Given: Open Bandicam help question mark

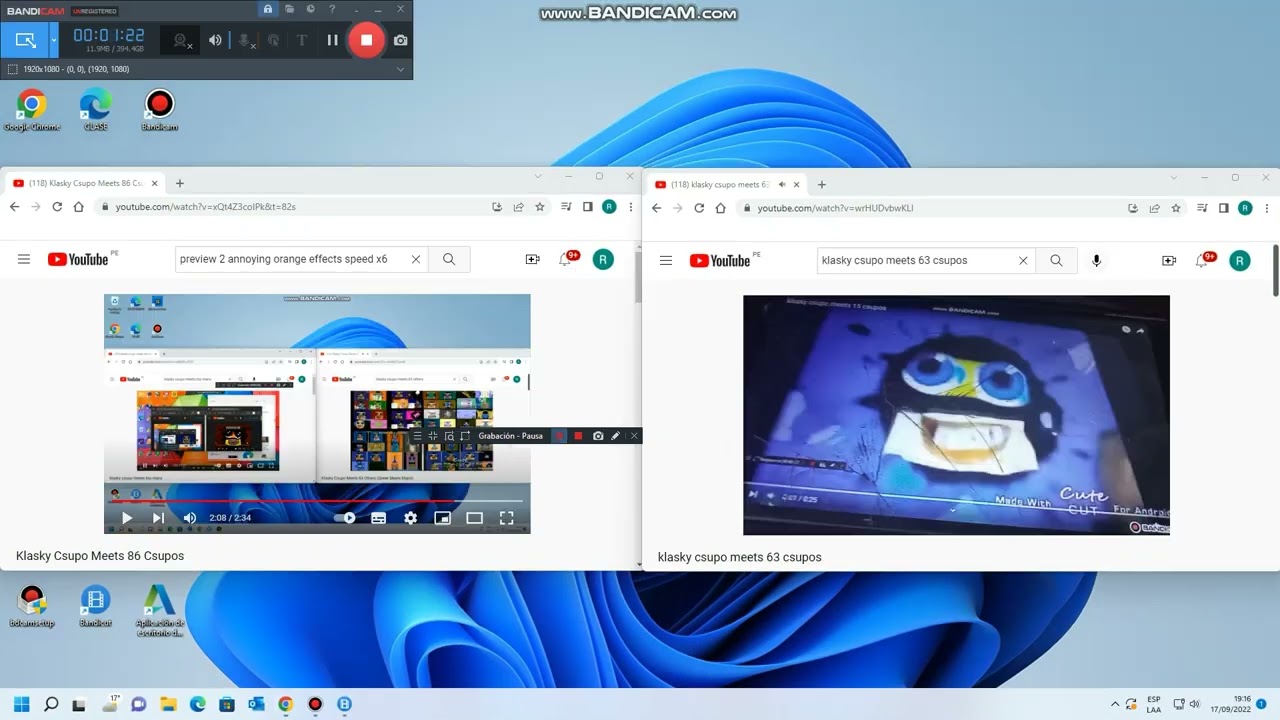Looking at the screenshot, I should (x=333, y=9).
